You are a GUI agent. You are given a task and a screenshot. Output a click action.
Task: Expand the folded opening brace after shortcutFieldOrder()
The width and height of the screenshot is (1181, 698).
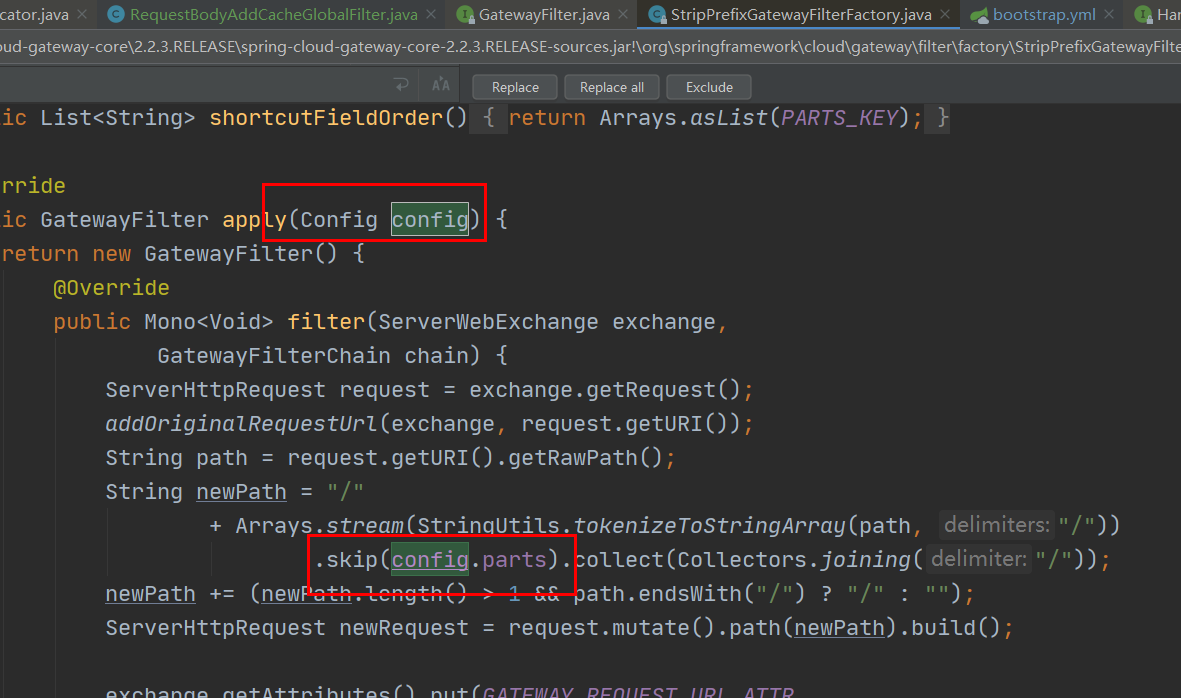[489, 118]
